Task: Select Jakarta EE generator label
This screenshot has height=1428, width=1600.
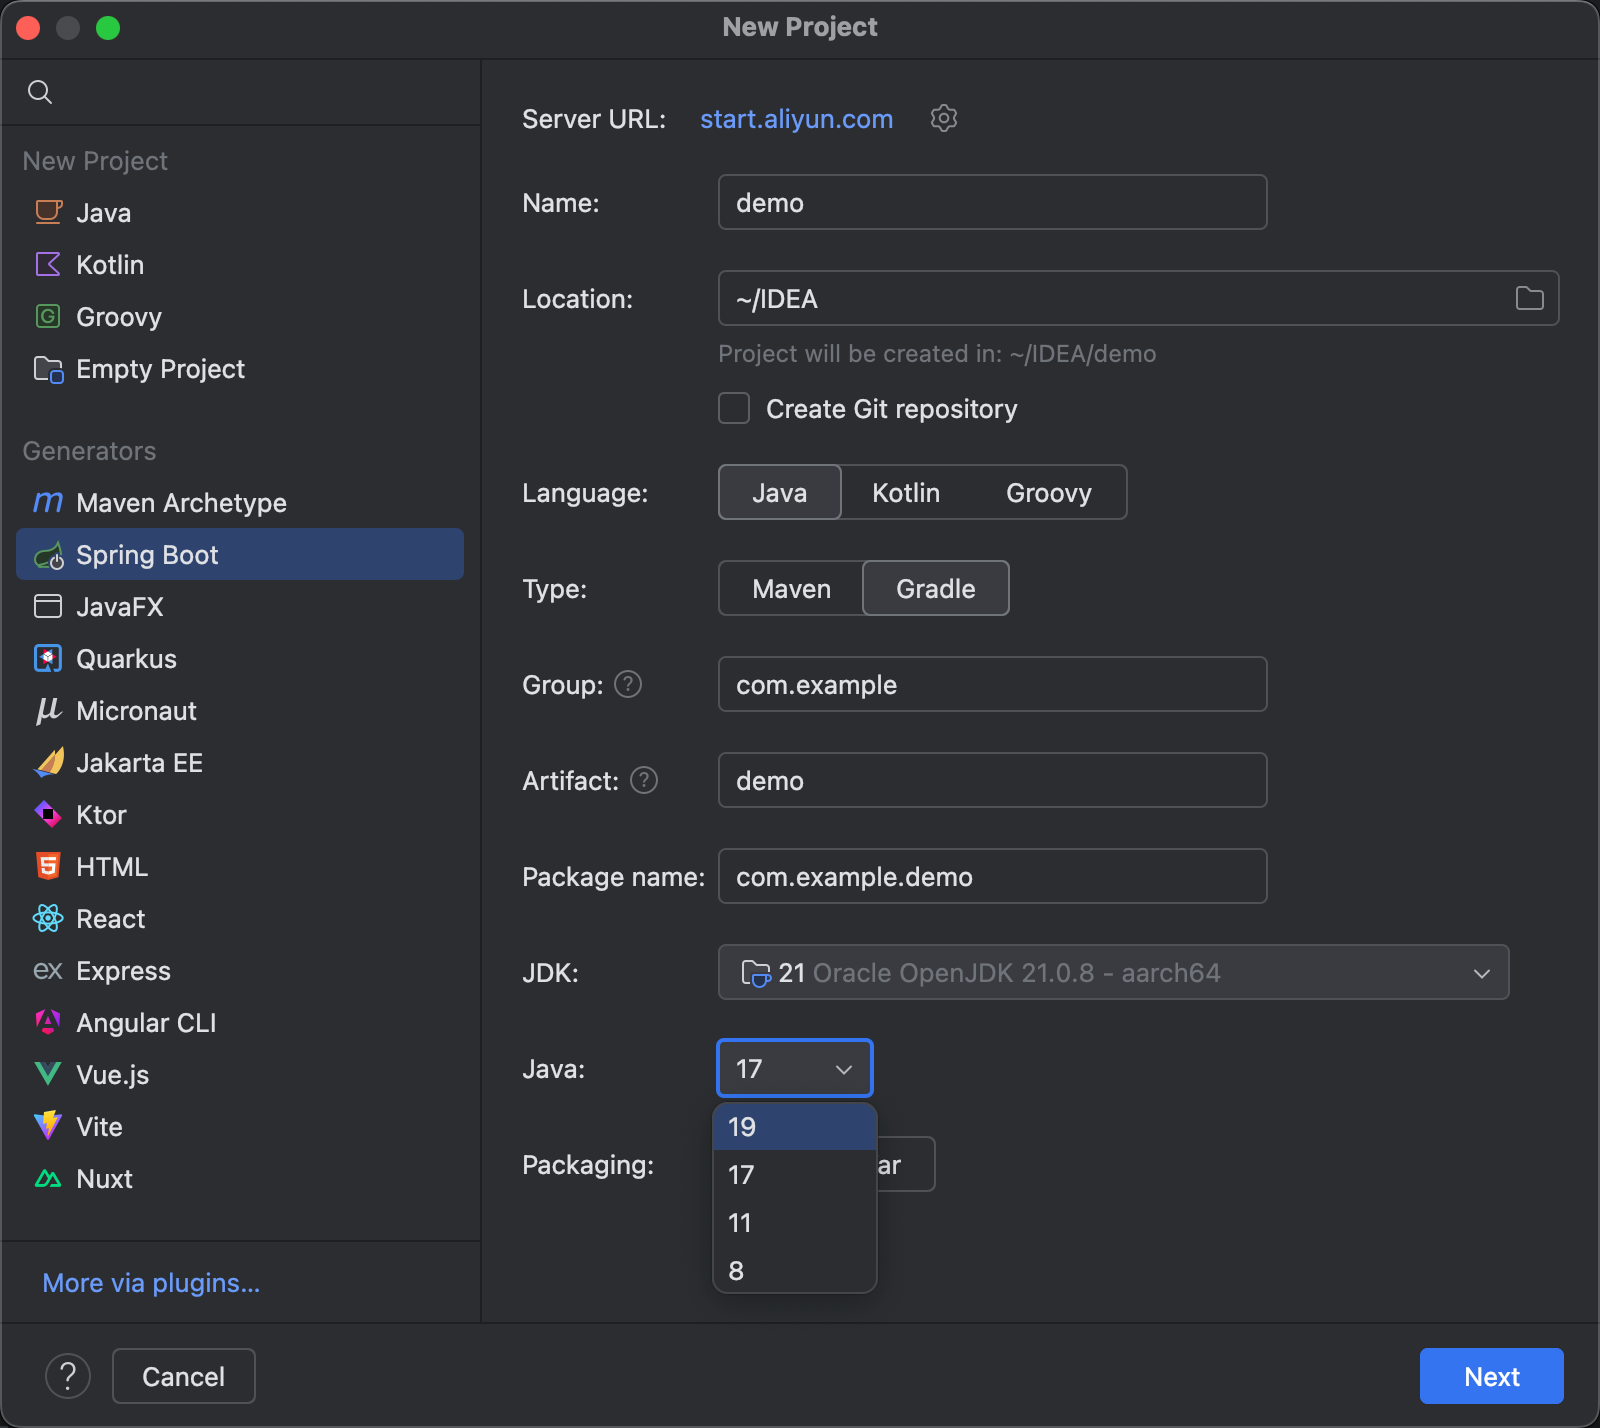Action: [x=139, y=763]
